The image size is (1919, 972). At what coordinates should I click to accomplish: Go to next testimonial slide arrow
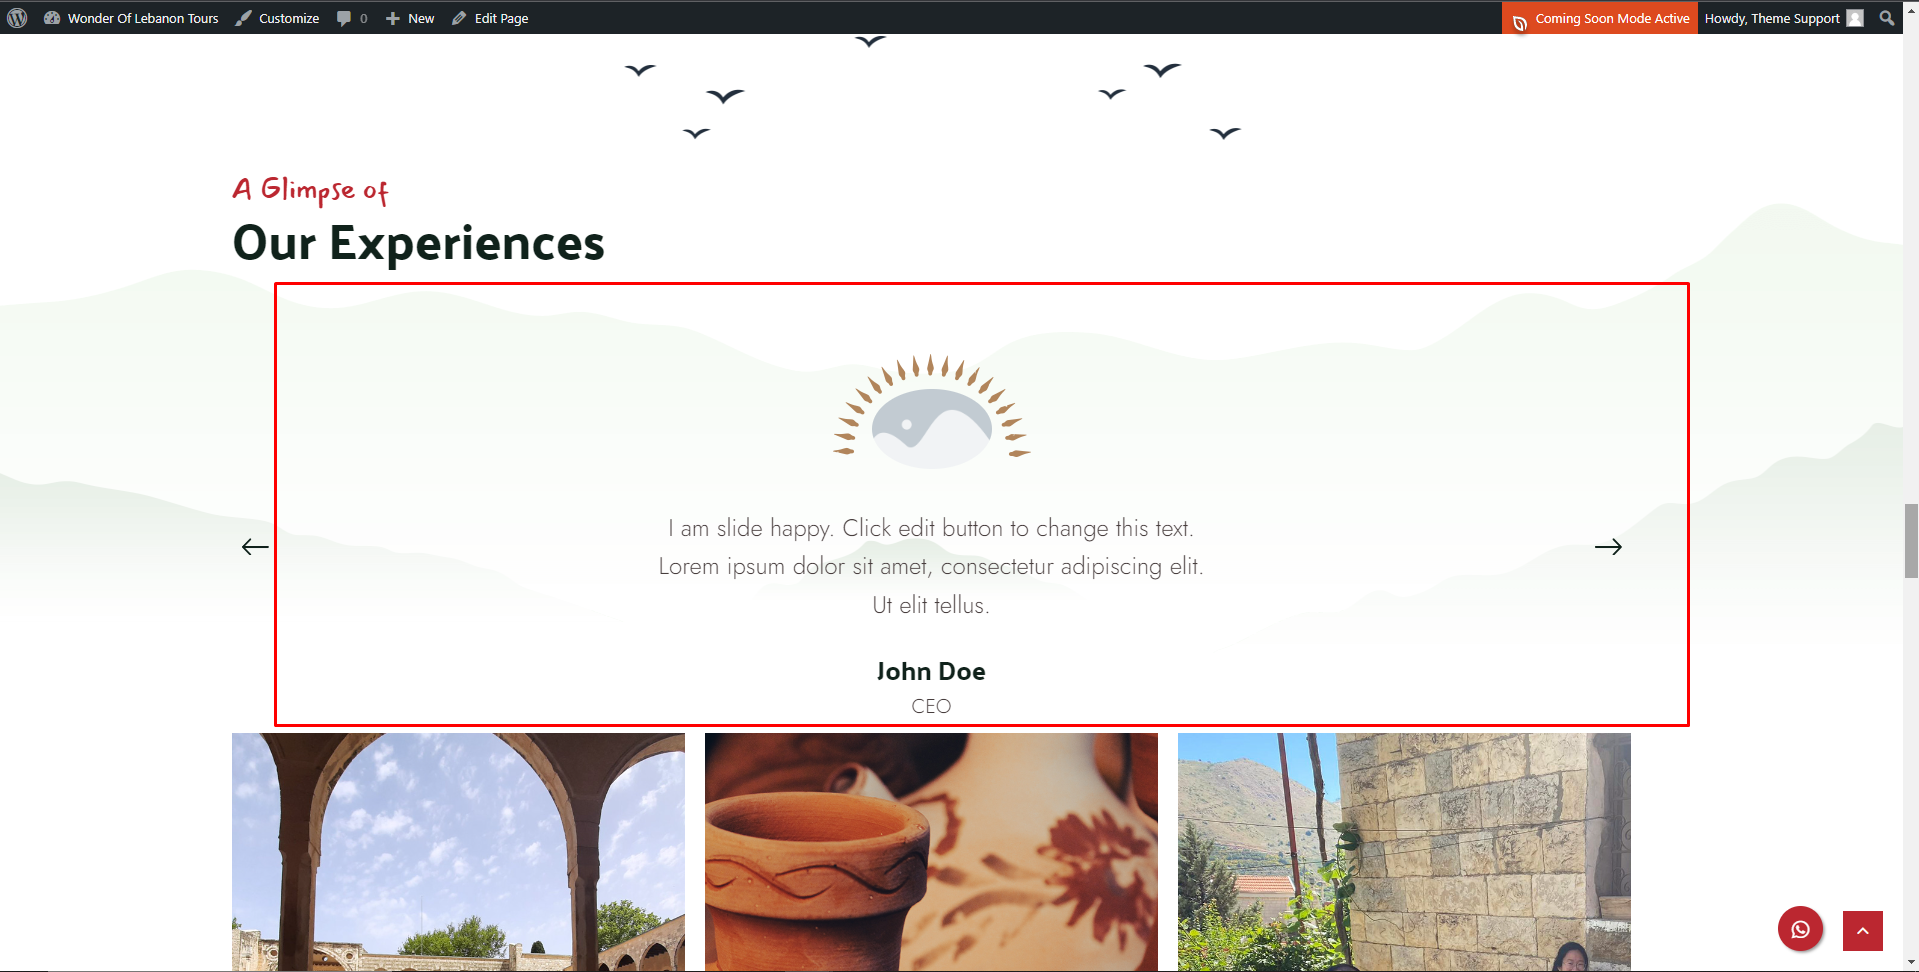pos(1608,547)
